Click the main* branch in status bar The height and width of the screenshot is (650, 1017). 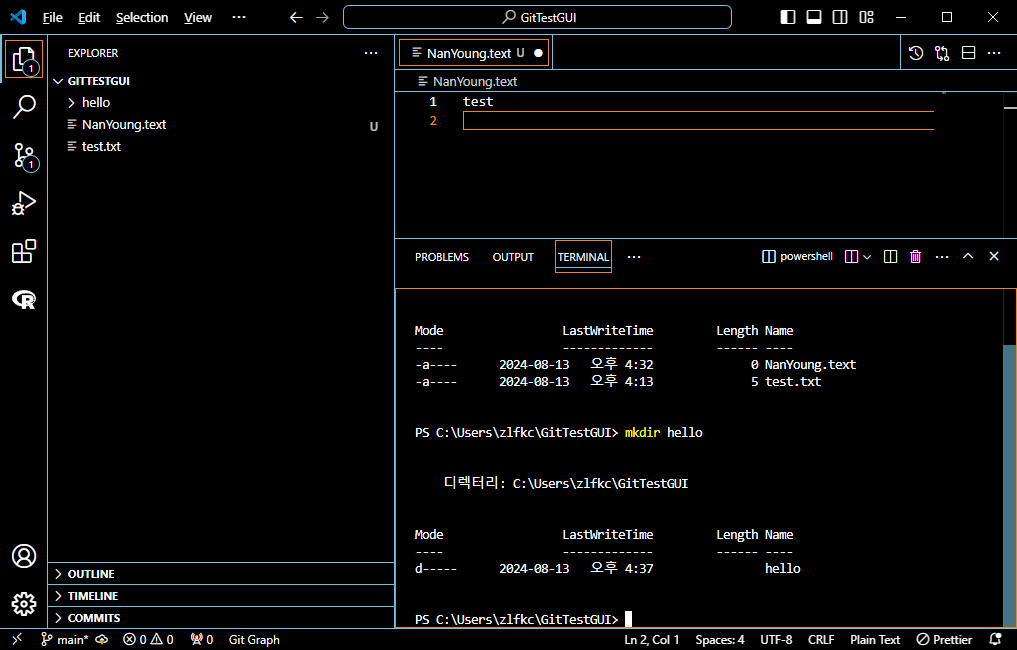pos(65,640)
